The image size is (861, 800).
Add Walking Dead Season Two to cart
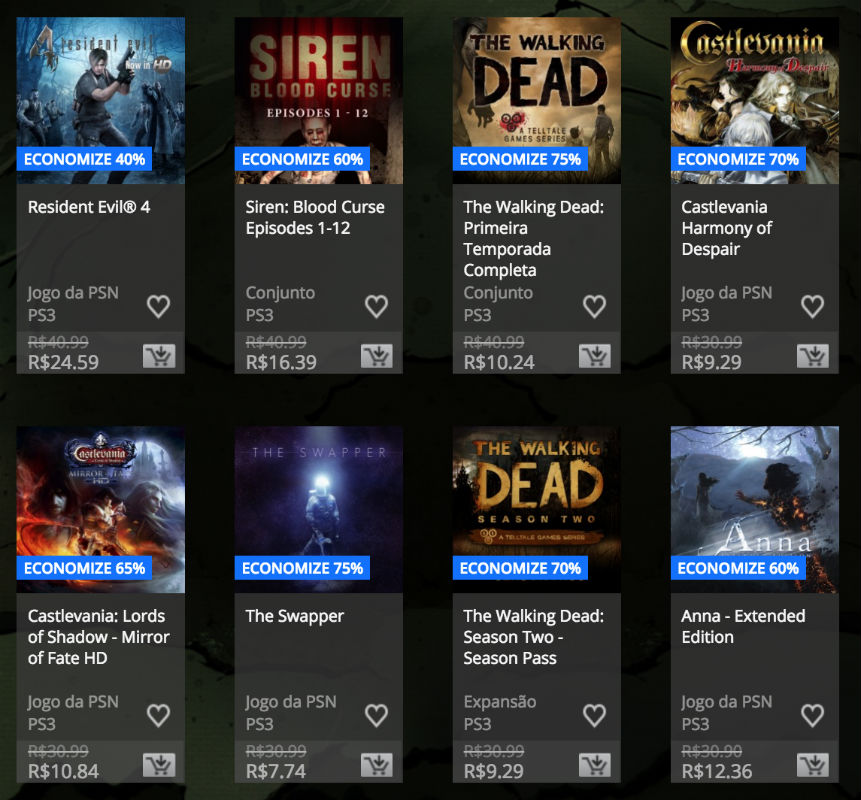[x=595, y=765]
